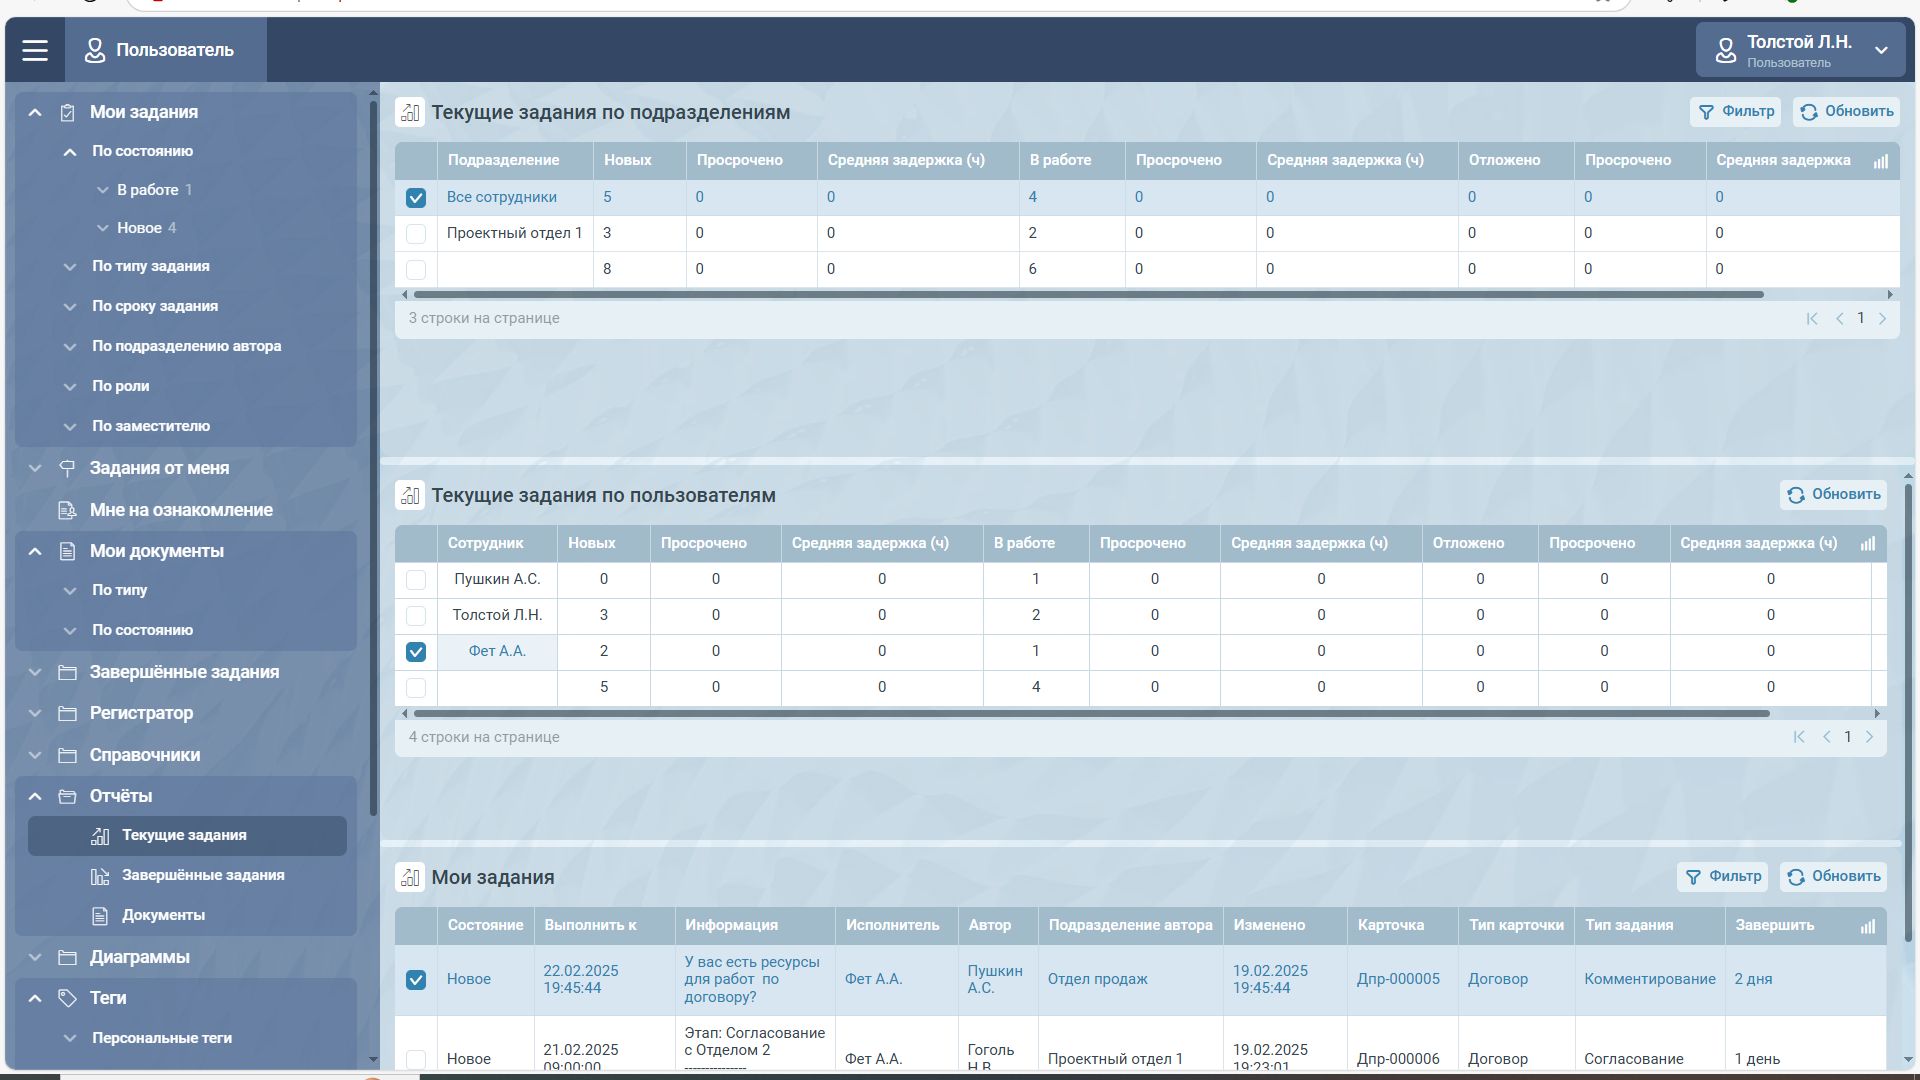Check the Проектный отдел 1 row checkbox
1920x1080 pixels.
tap(416, 234)
